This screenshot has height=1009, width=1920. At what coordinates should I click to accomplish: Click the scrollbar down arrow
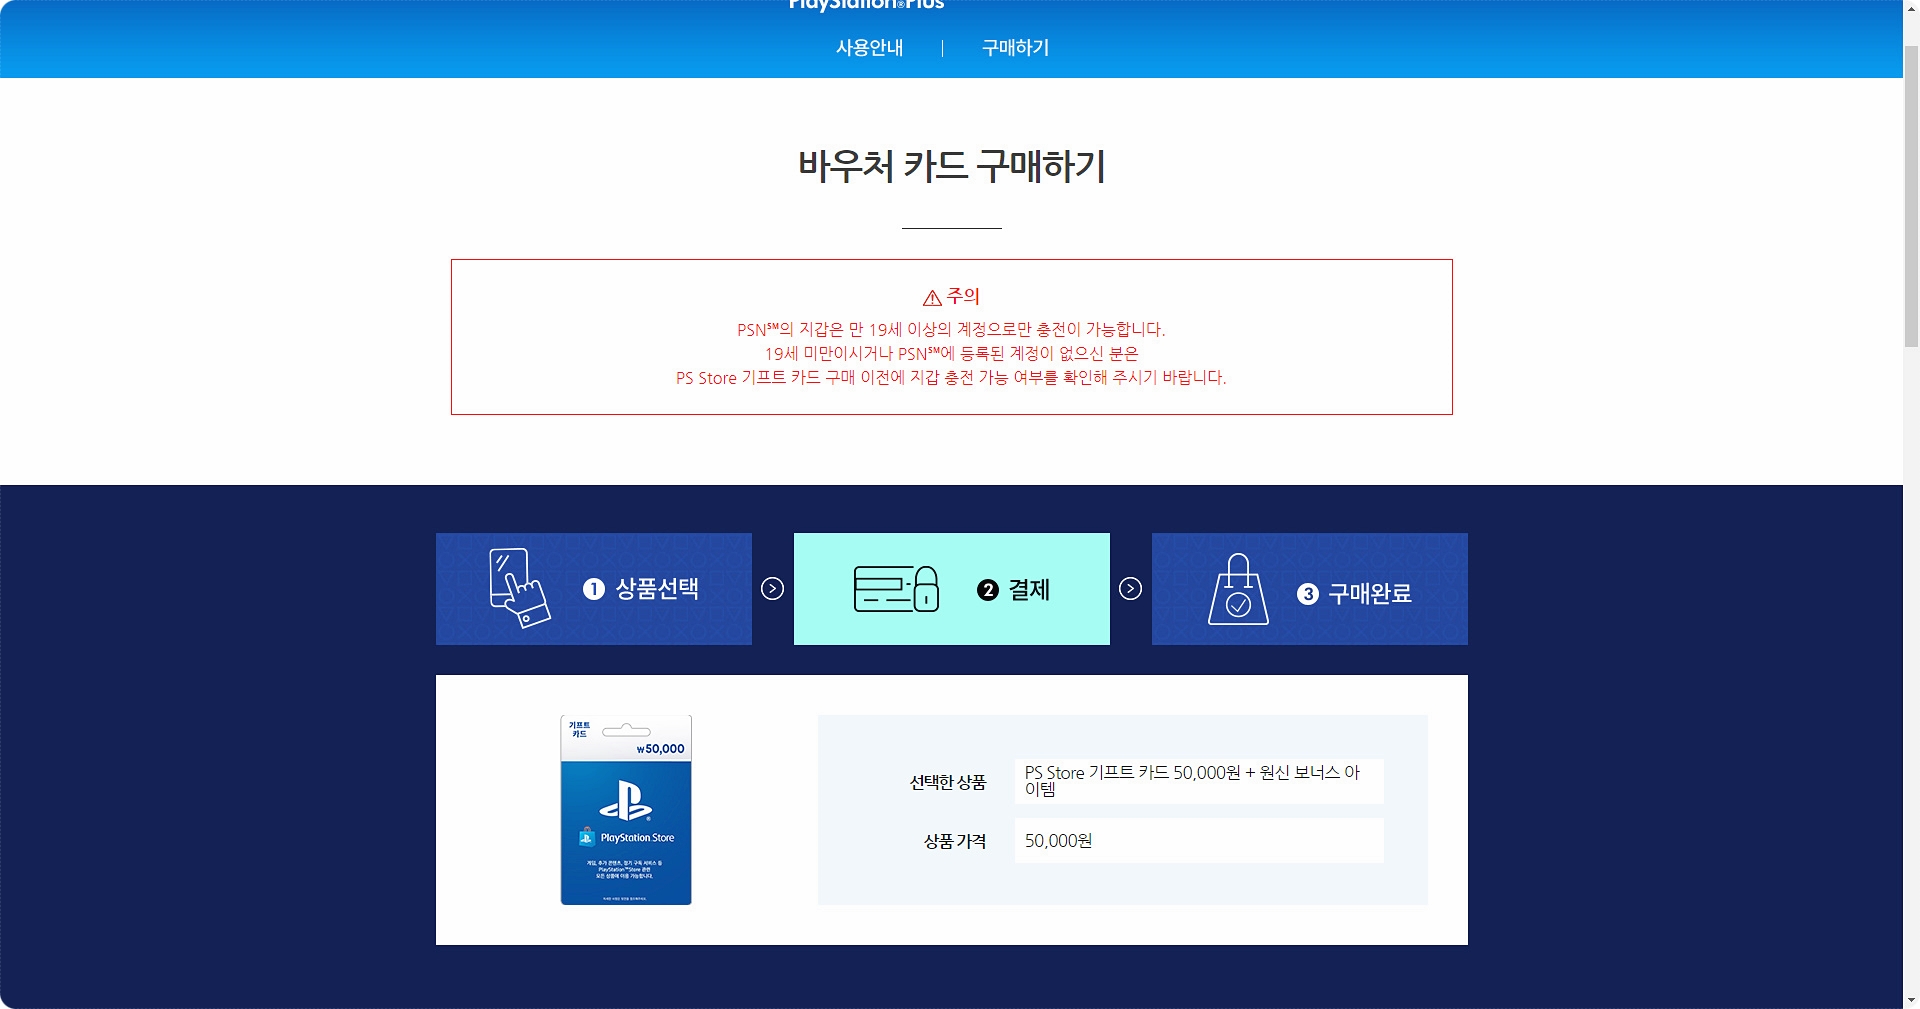click(x=1911, y=999)
